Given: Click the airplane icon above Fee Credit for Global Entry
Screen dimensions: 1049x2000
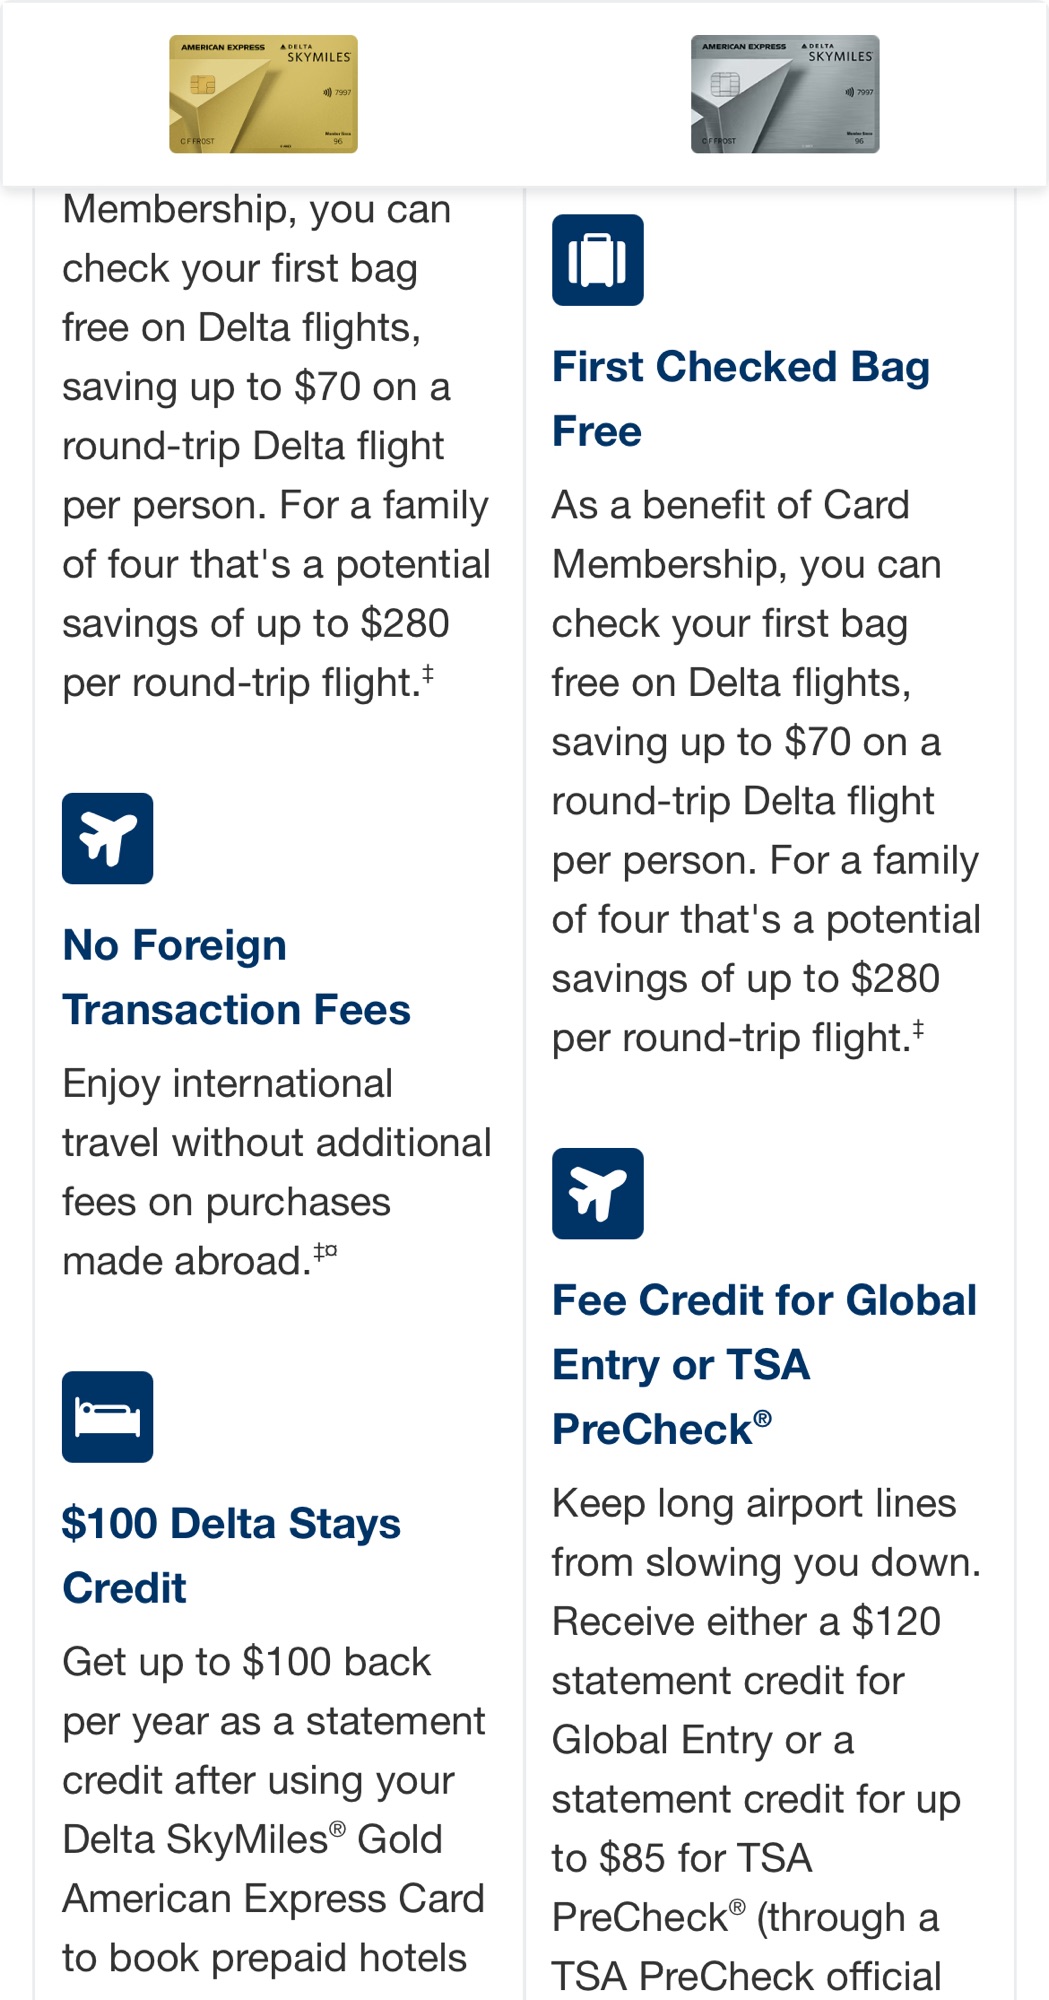Looking at the screenshot, I should (x=597, y=1193).
